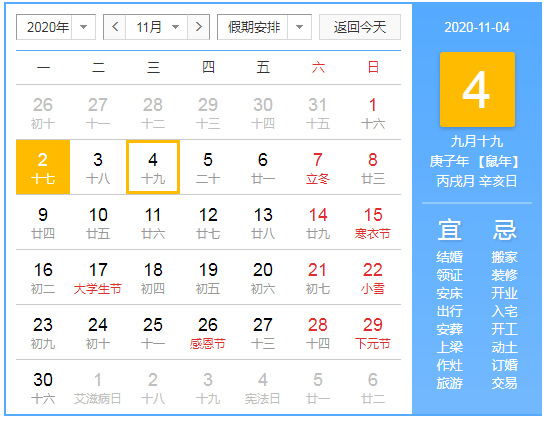Select November 29 下元节
This screenshot has height=423, width=549.
click(x=373, y=332)
